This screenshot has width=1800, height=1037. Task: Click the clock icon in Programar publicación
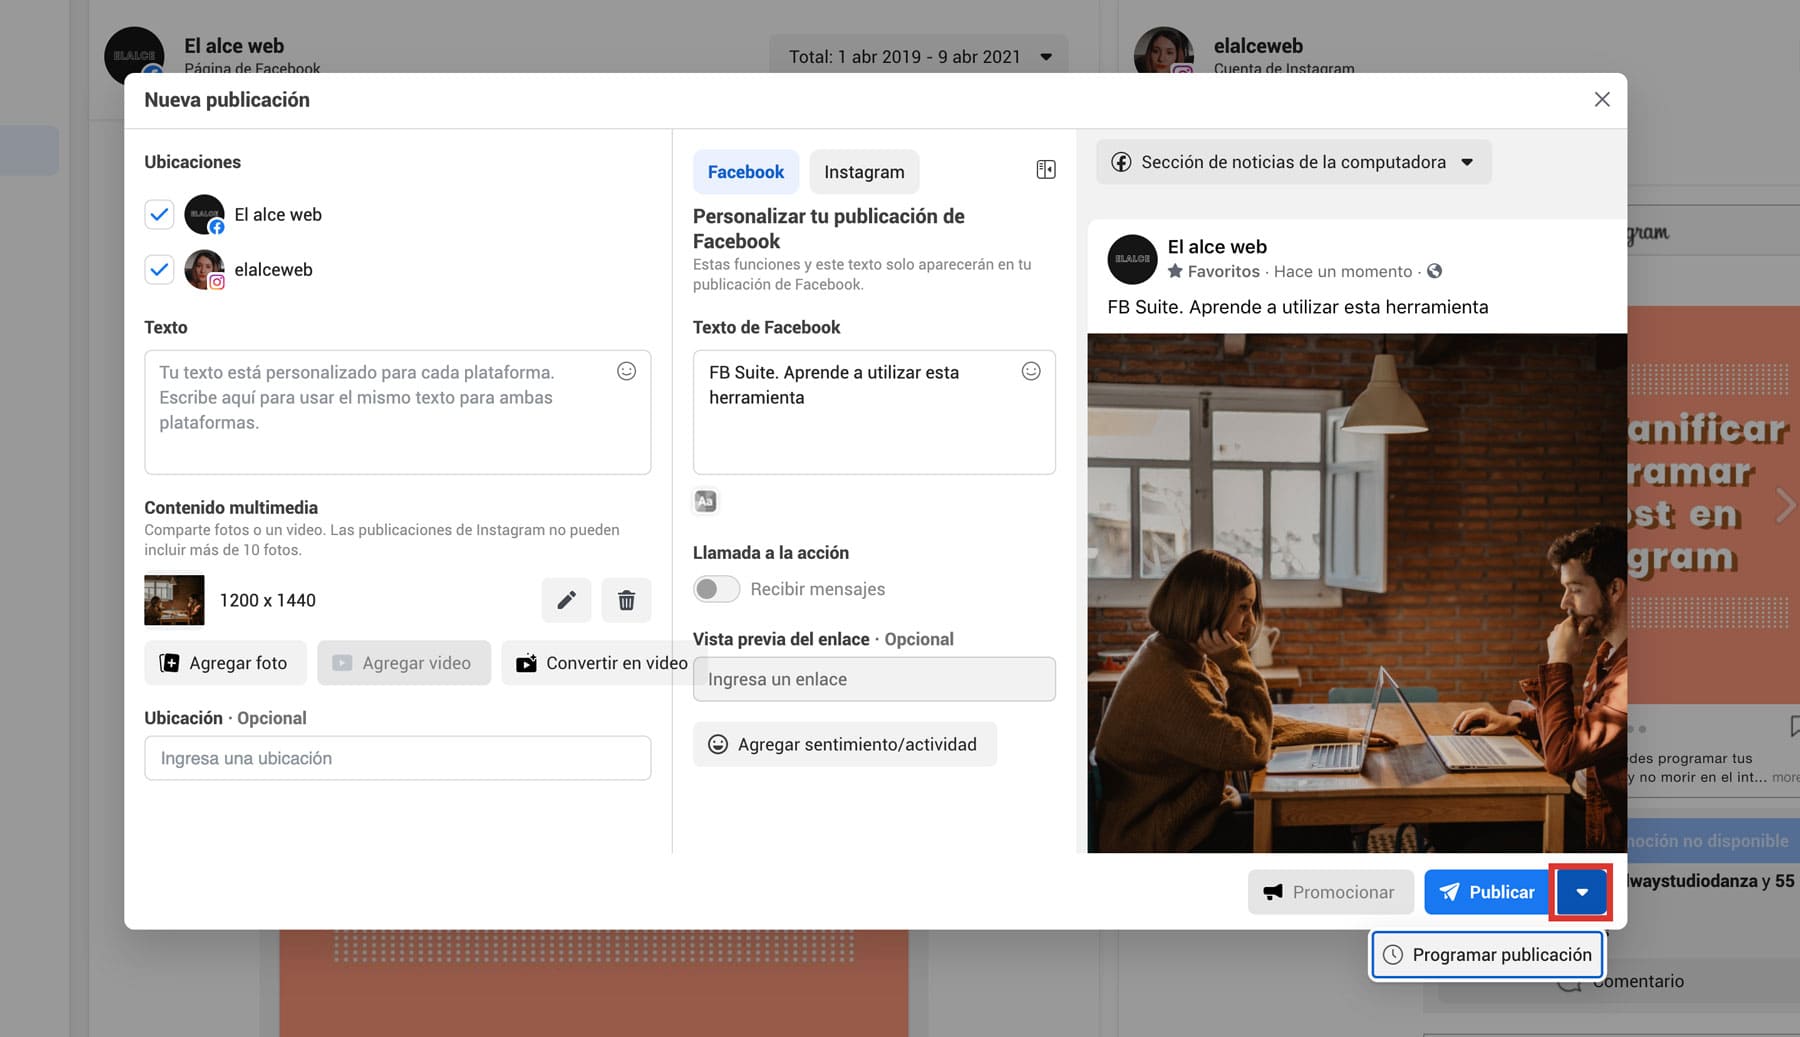coord(1392,955)
